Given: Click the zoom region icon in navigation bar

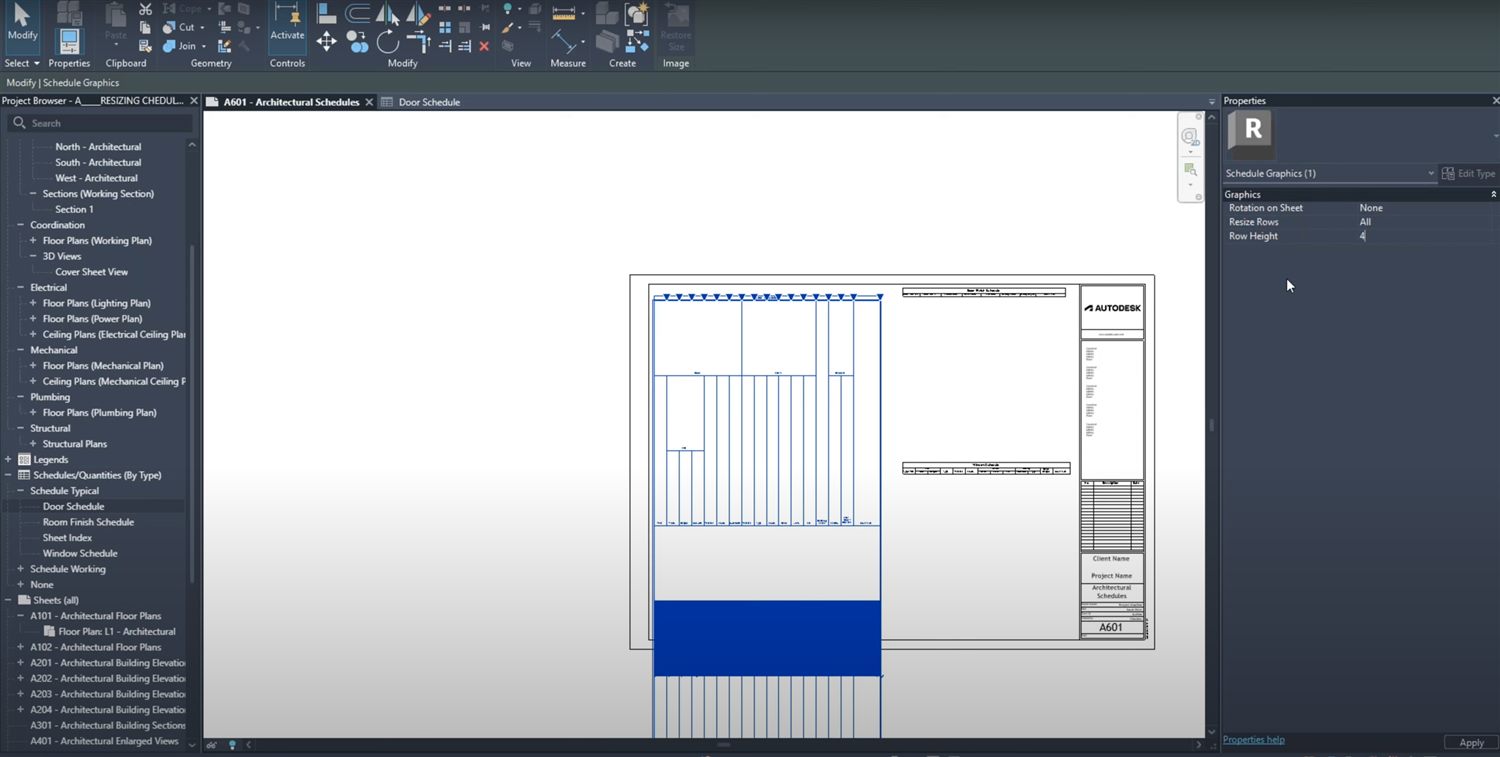Looking at the screenshot, I should click(1190, 170).
